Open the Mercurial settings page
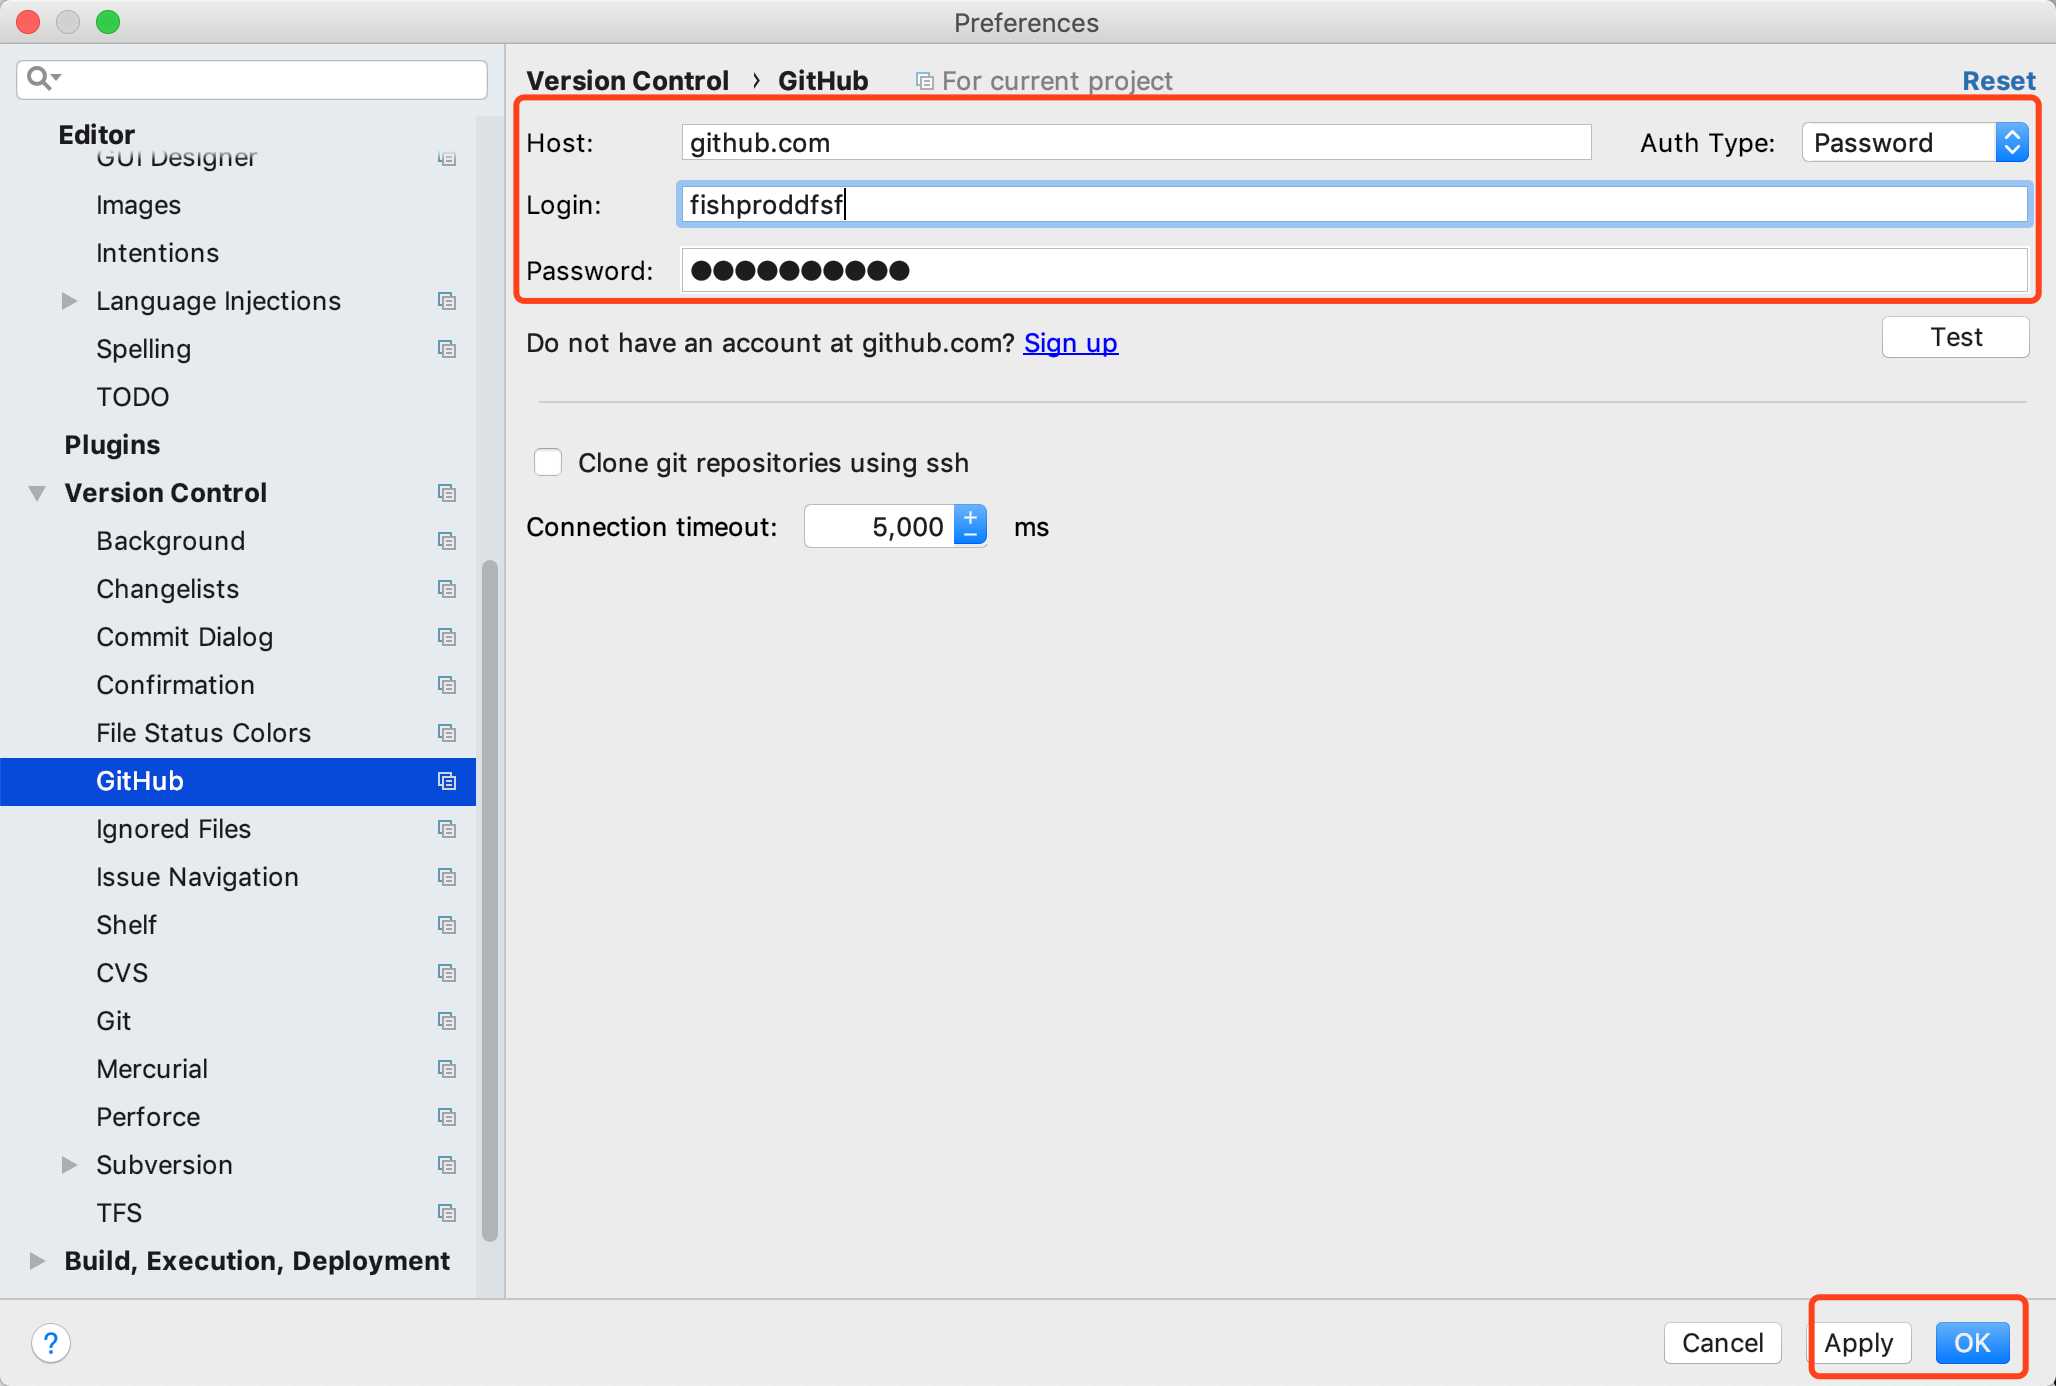The image size is (2056, 1386). [152, 1069]
